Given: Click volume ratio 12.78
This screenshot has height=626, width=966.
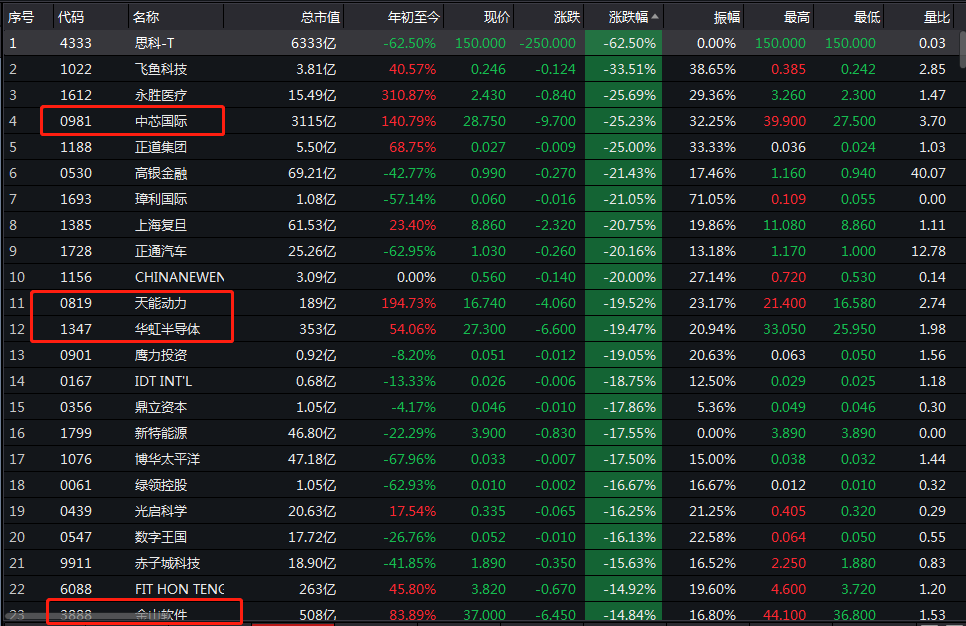Looking at the screenshot, I should [x=928, y=251].
